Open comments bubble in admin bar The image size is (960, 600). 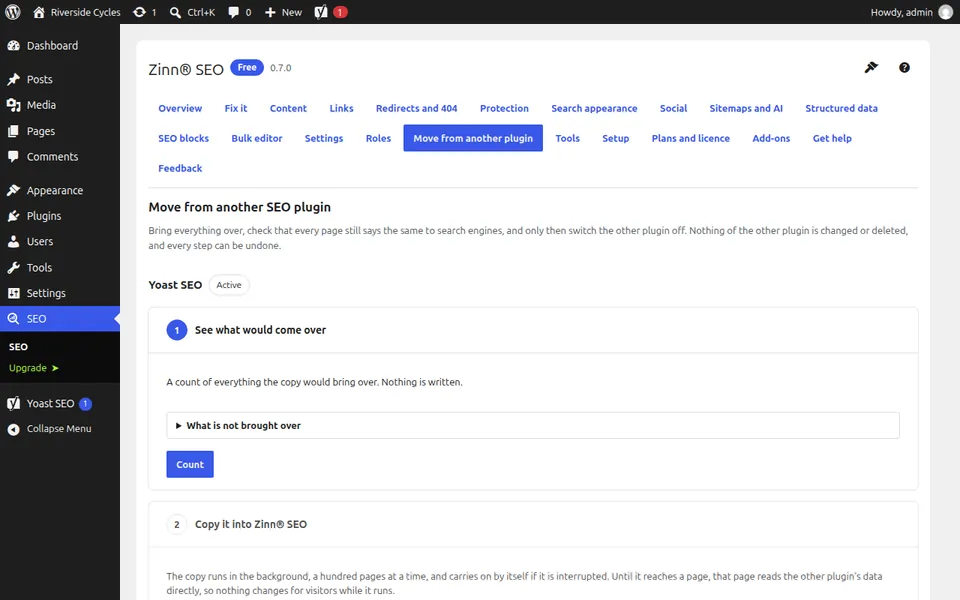[x=239, y=12]
